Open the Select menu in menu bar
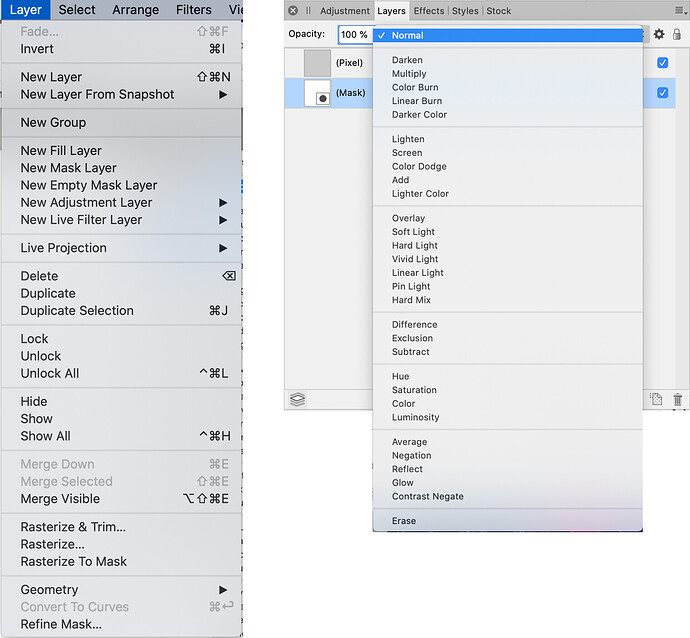 77,10
